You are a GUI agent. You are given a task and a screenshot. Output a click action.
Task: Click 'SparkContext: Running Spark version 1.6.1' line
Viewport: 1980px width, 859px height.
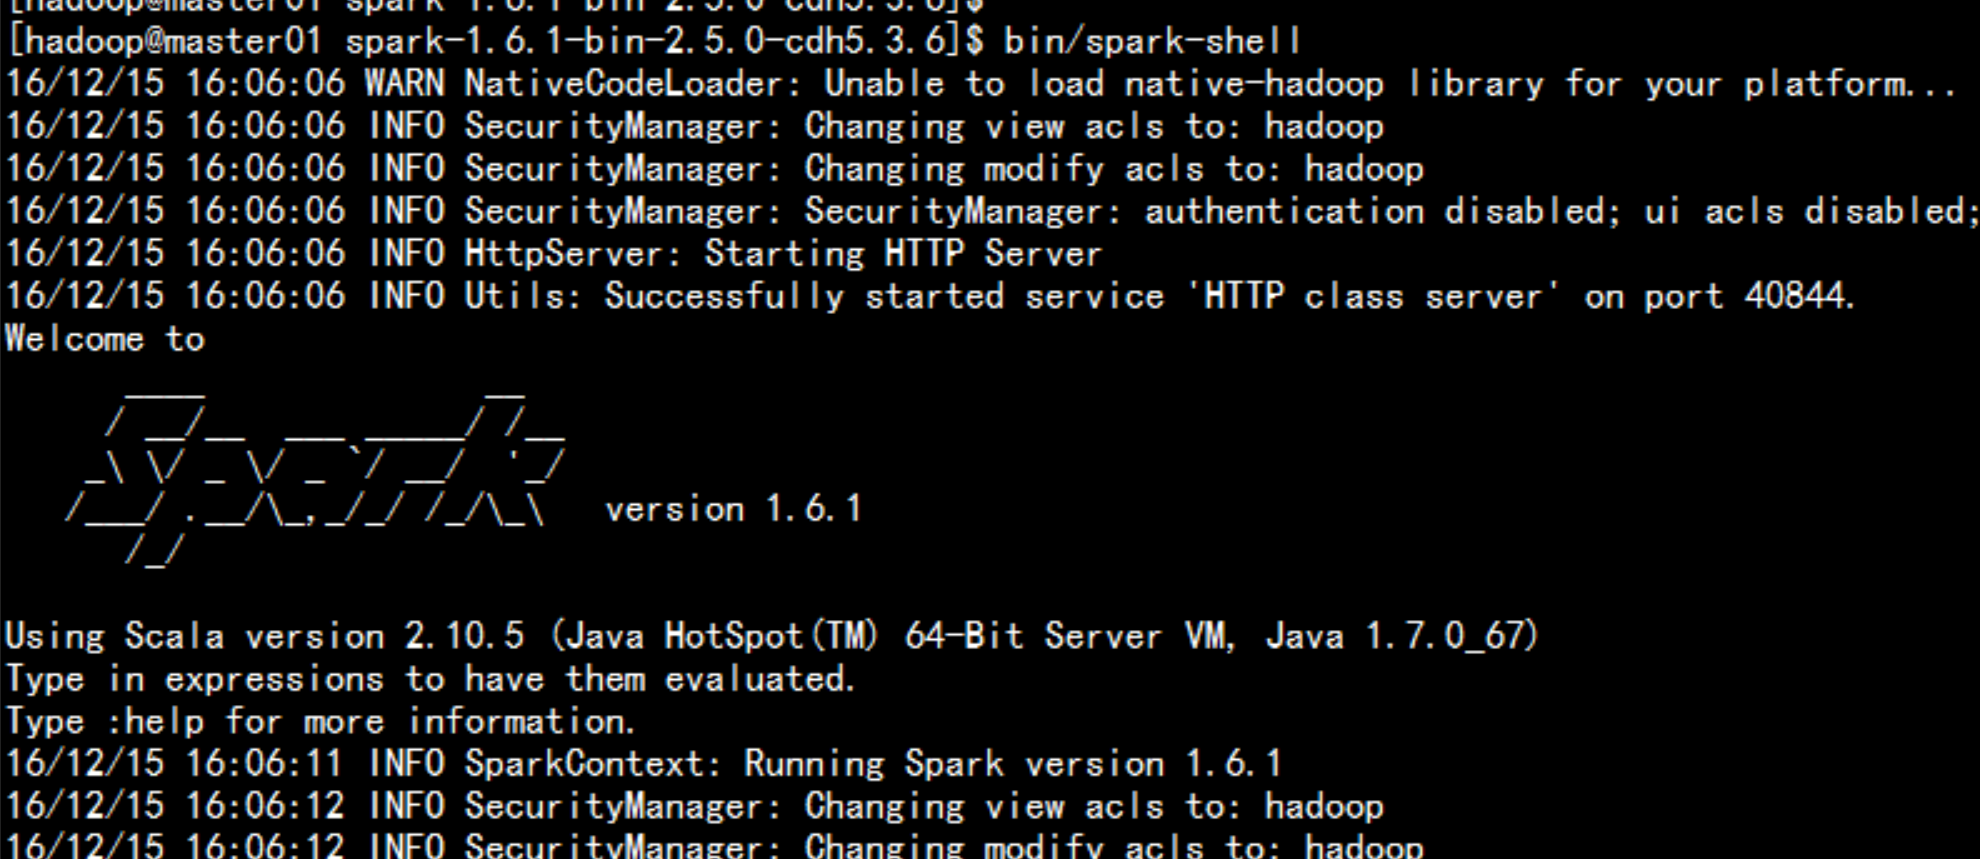872,764
